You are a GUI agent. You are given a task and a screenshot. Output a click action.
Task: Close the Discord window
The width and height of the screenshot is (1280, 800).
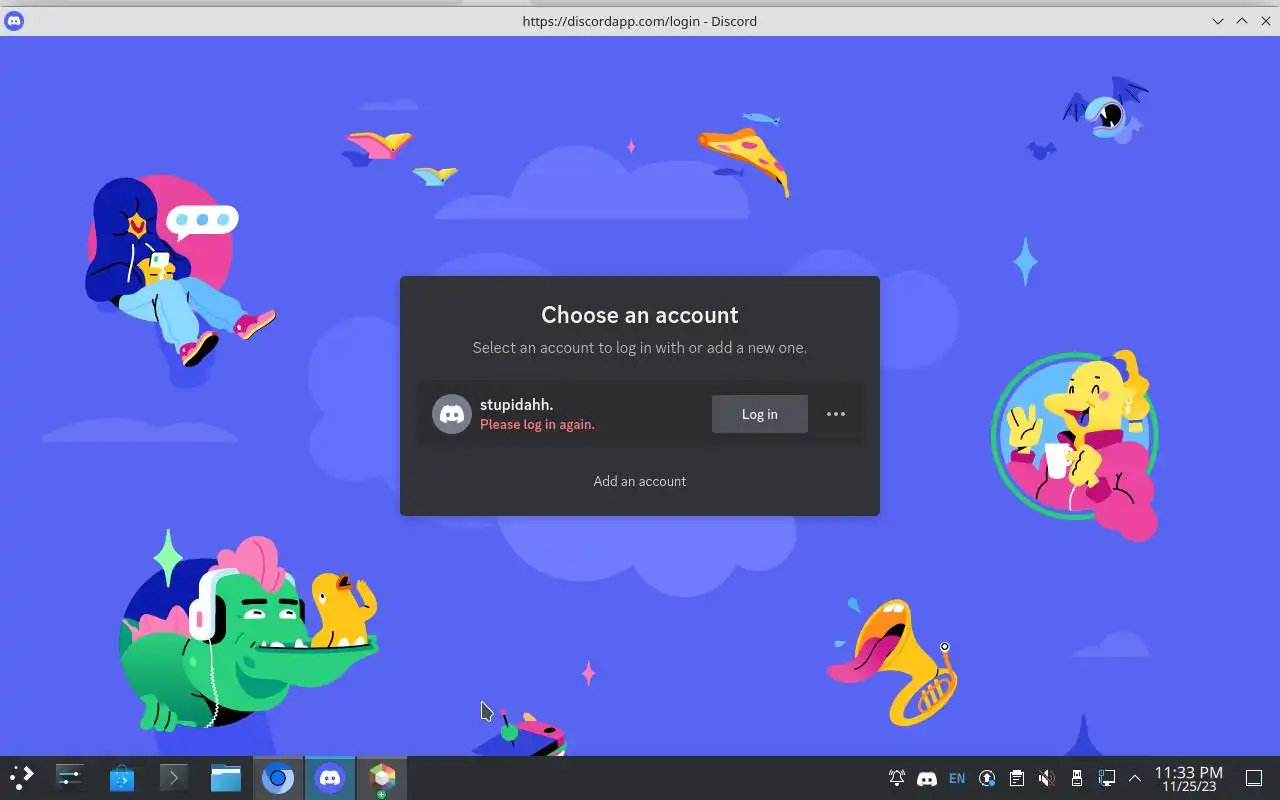coord(1266,21)
